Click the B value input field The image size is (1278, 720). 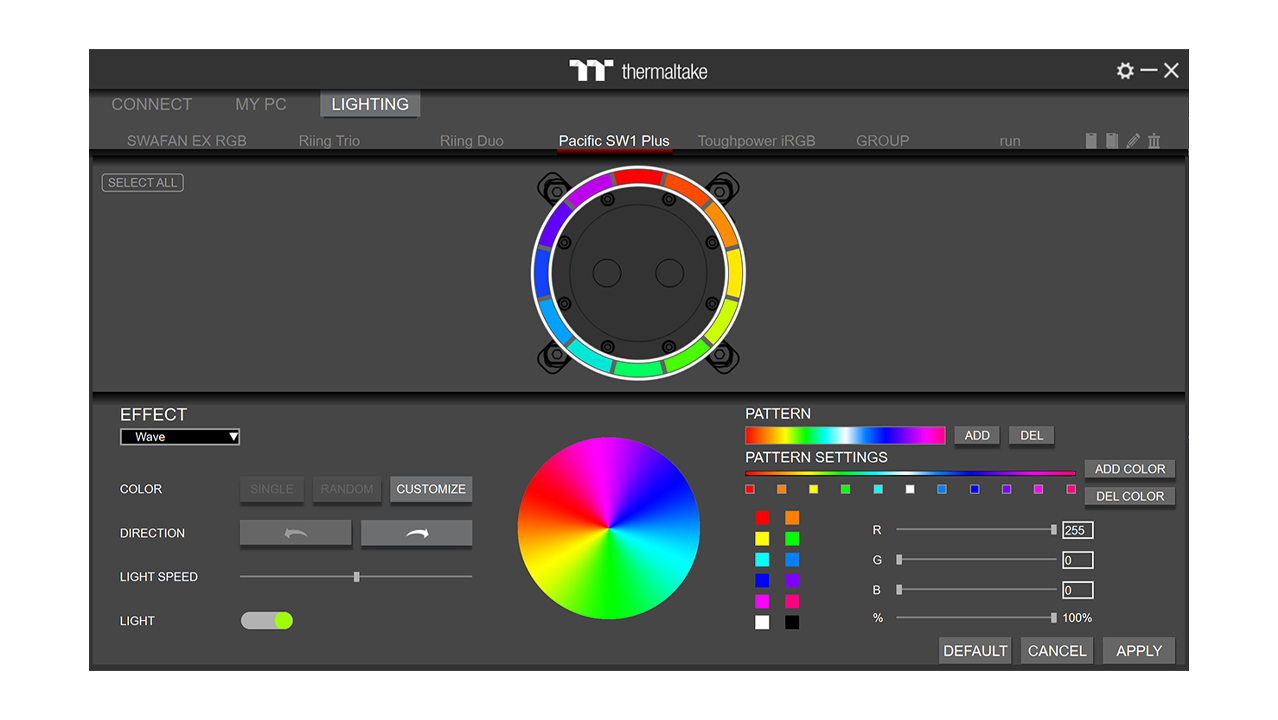pyautogui.click(x=1078, y=590)
